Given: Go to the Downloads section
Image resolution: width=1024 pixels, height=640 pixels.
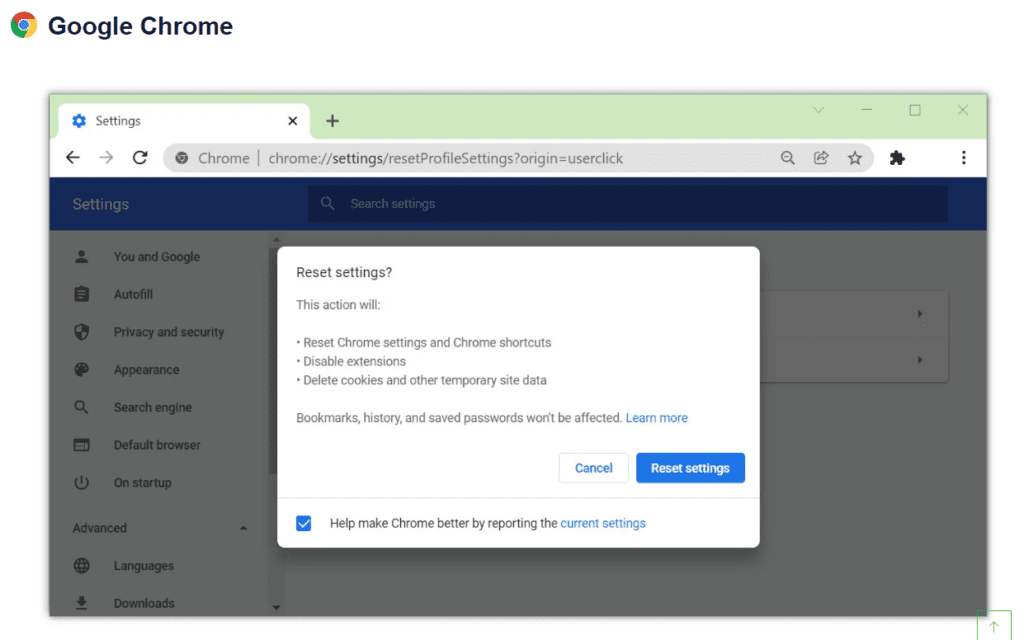Looking at the screenshot, I should [144, 603].
